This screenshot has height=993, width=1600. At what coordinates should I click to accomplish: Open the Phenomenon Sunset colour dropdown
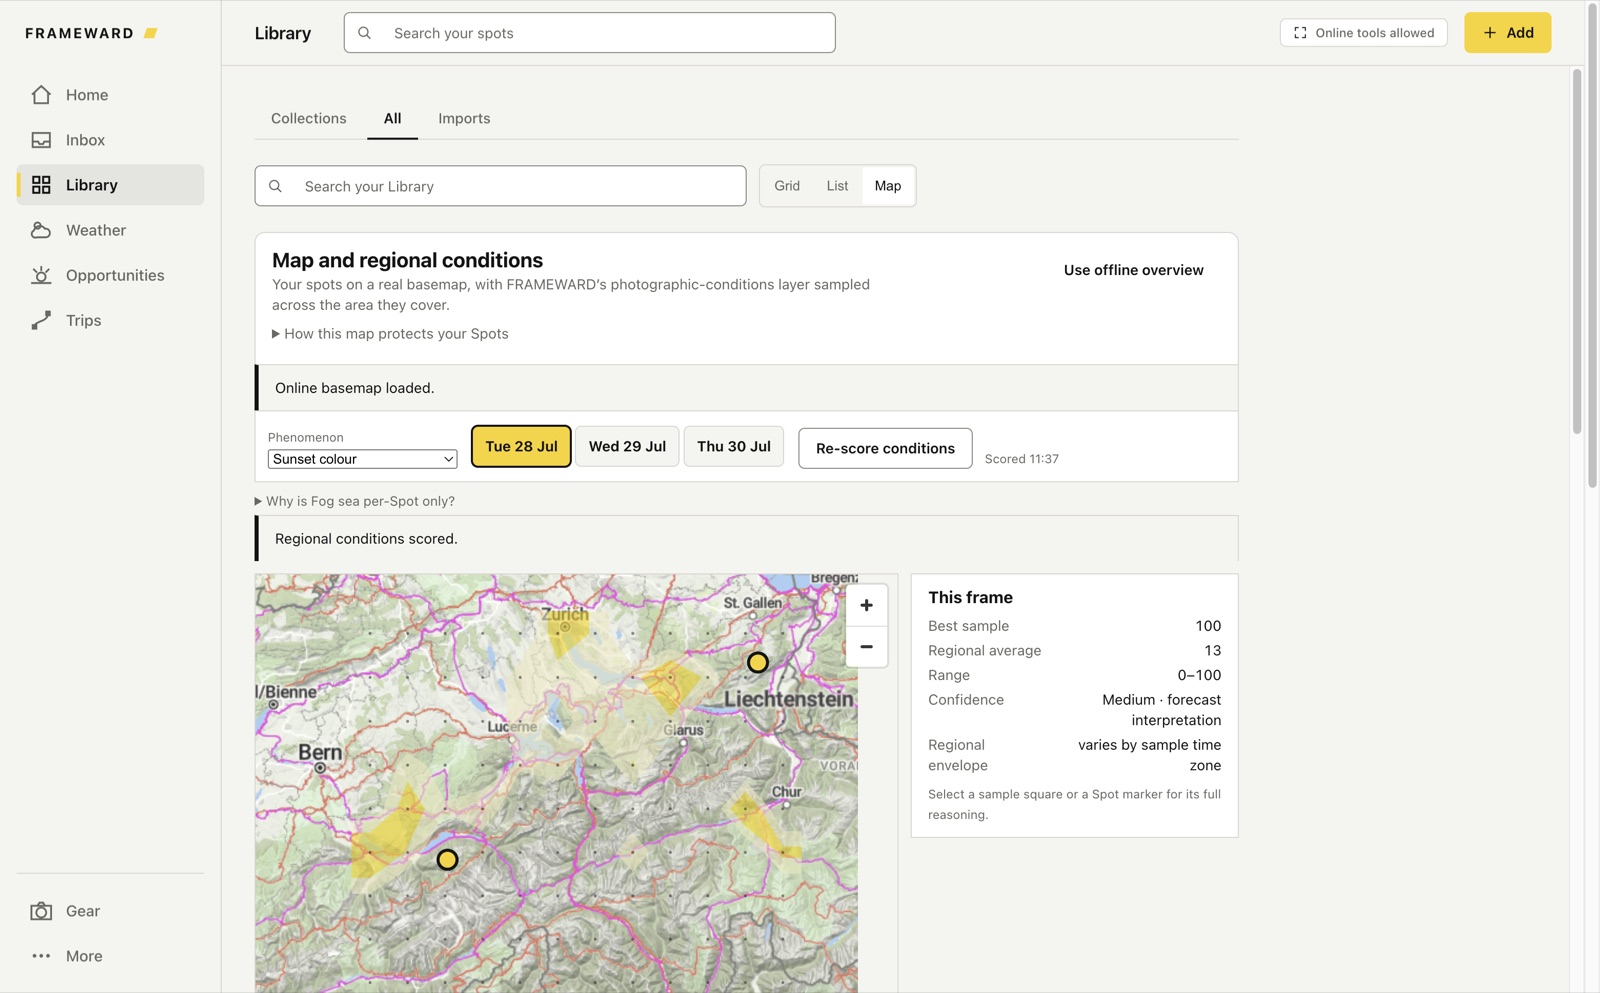tap(362, 459)
